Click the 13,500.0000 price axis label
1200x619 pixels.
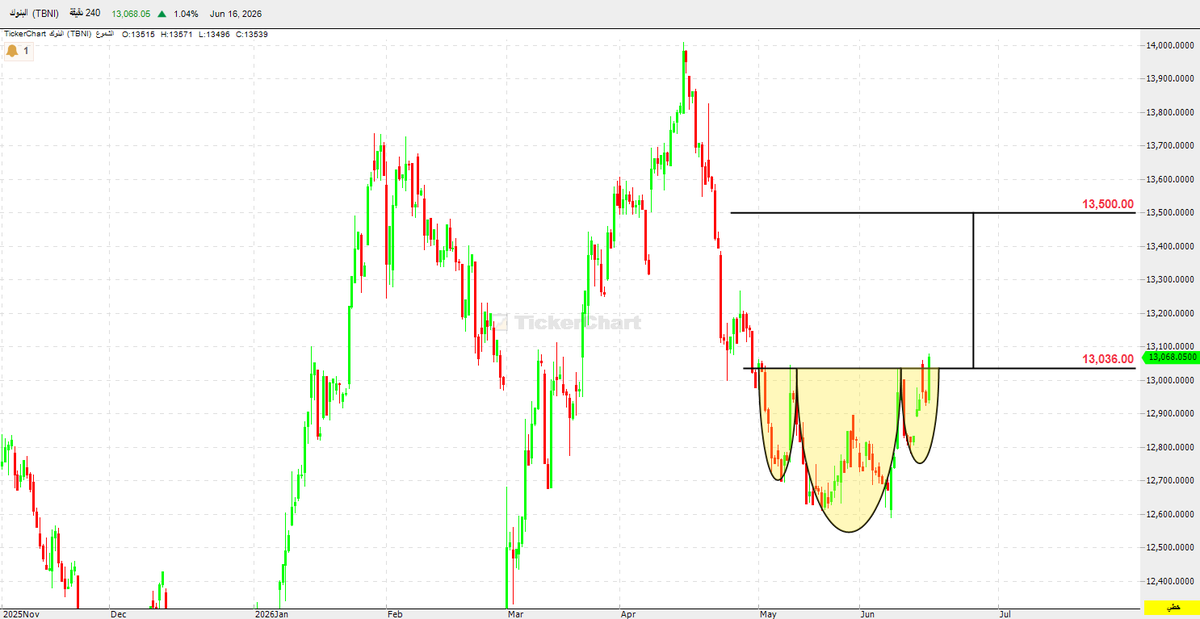pos(1170,213)
